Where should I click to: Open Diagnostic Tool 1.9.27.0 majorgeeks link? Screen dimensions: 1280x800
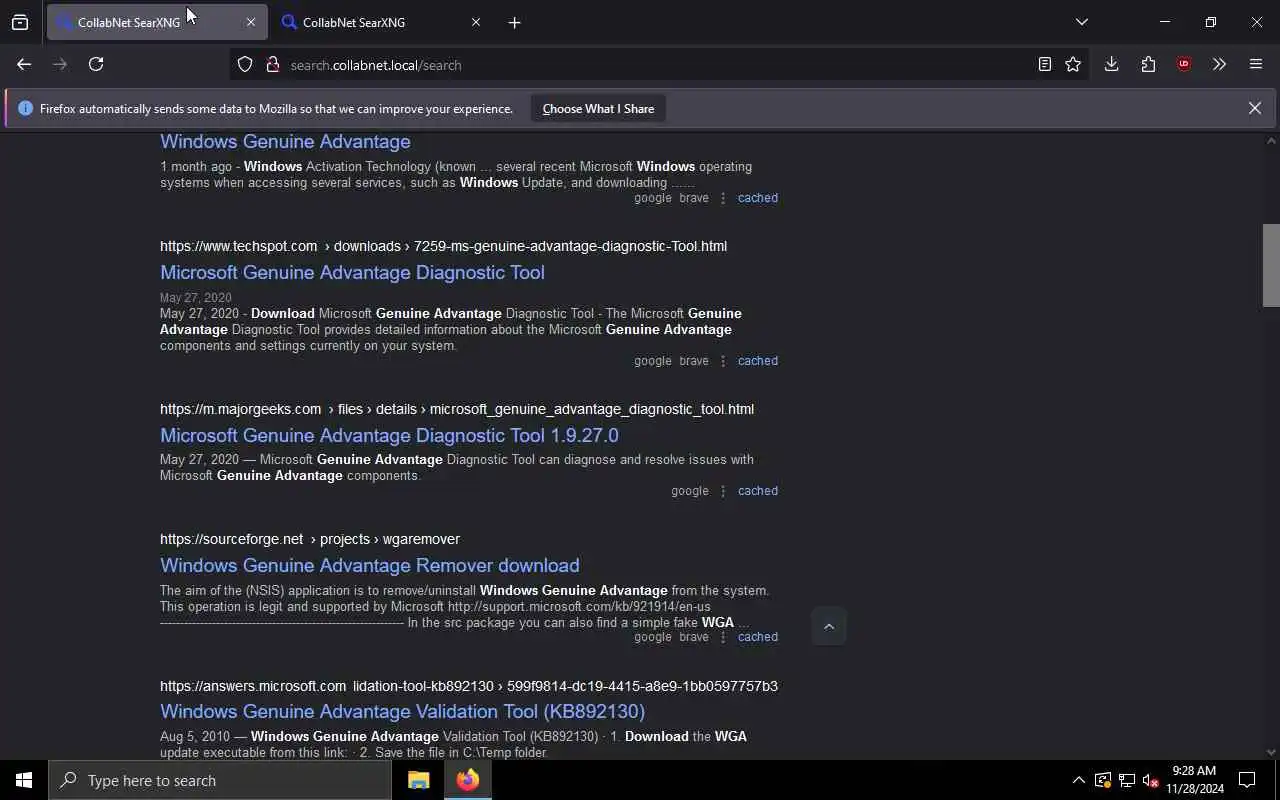tap(389, 435)
